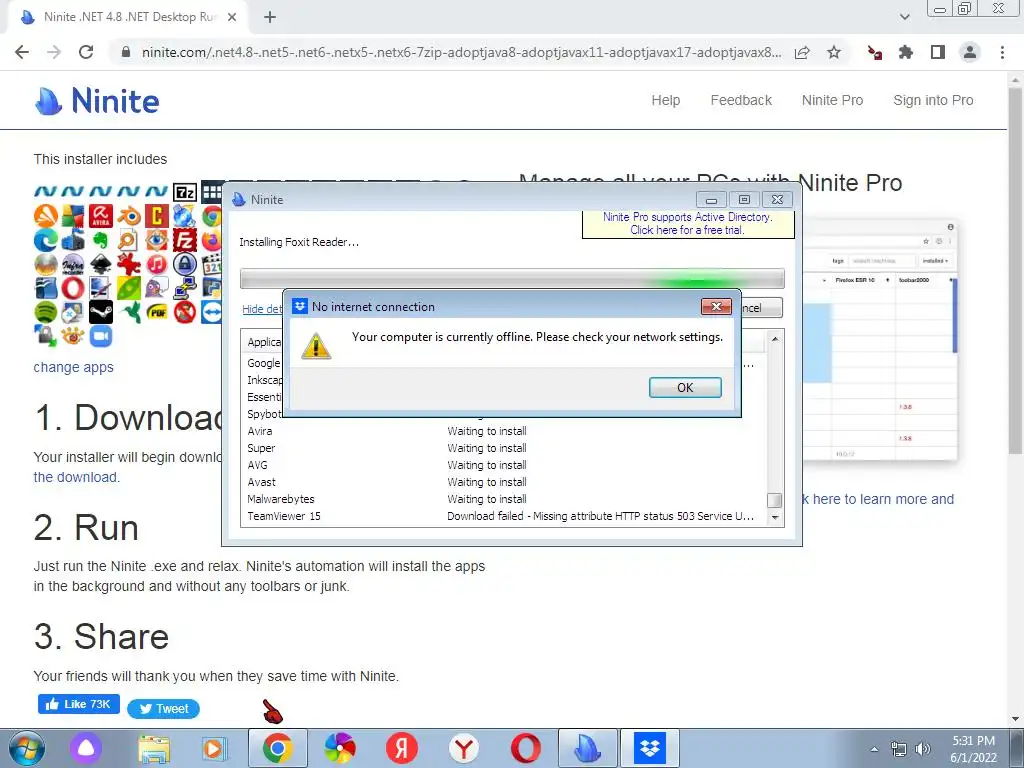Click the Pidgin bird icon
Screen dimensions: 1024x768
[157, 287]
